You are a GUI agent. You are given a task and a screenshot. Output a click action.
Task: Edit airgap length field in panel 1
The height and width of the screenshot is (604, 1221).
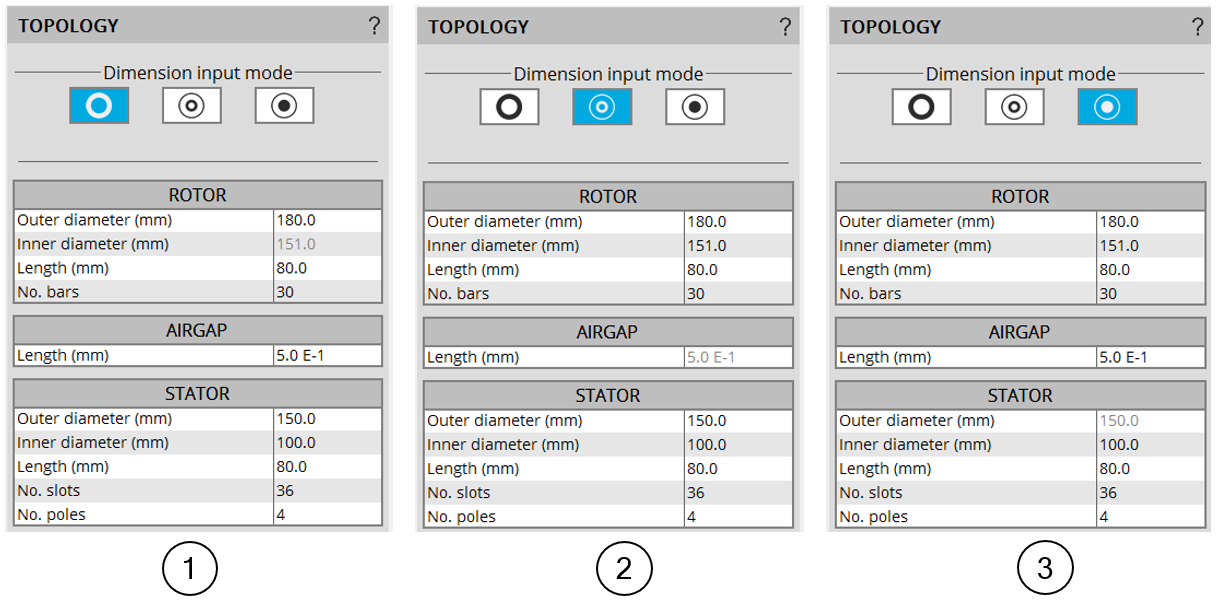[327, 356]
